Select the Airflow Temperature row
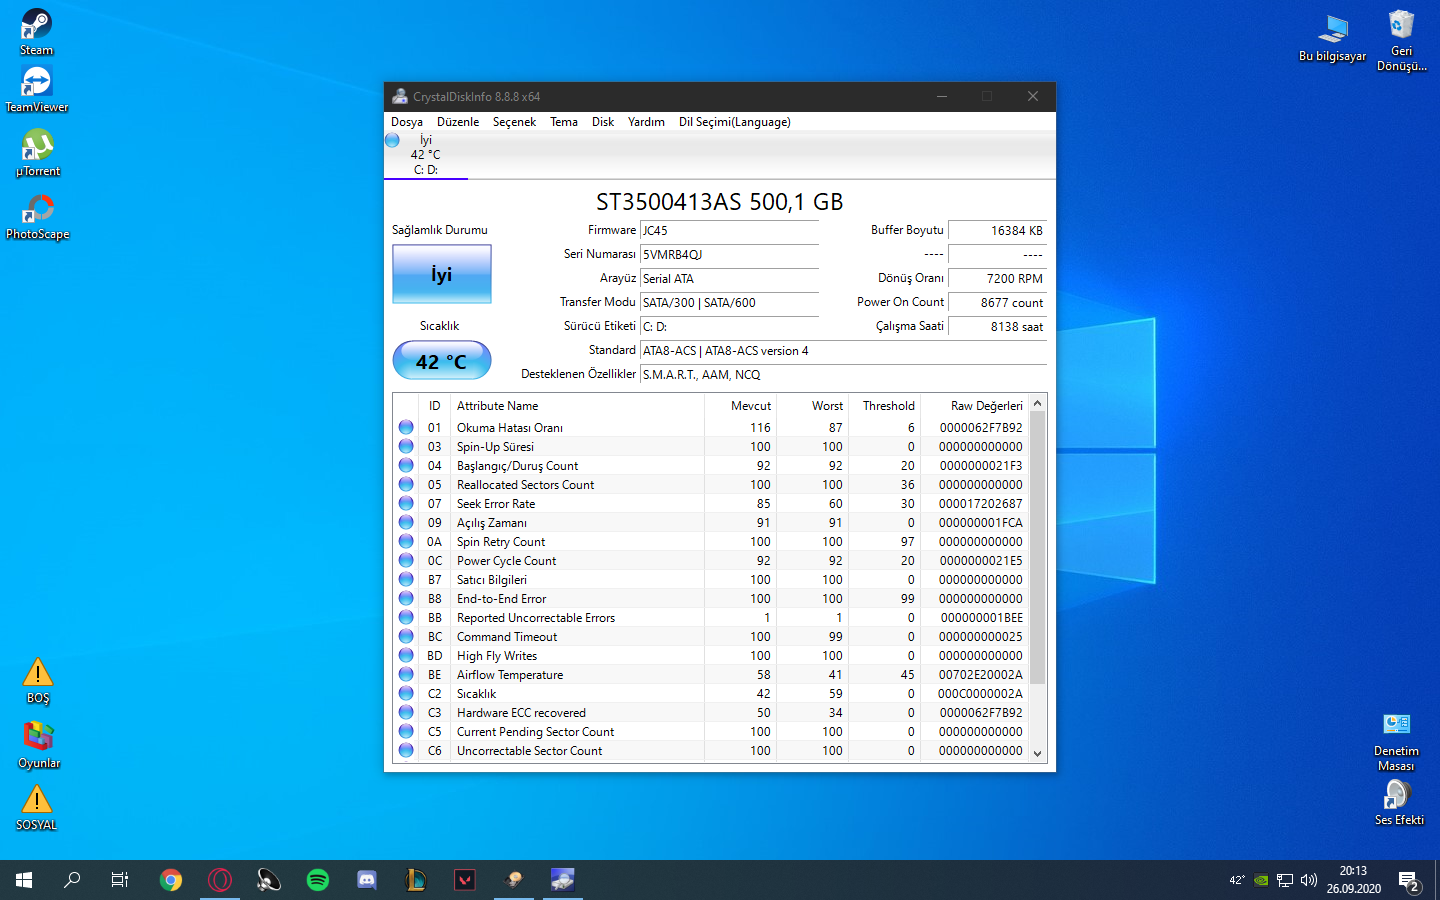Screen dimensions: 1440x900 pyautogui.click(x=711, y=674)
